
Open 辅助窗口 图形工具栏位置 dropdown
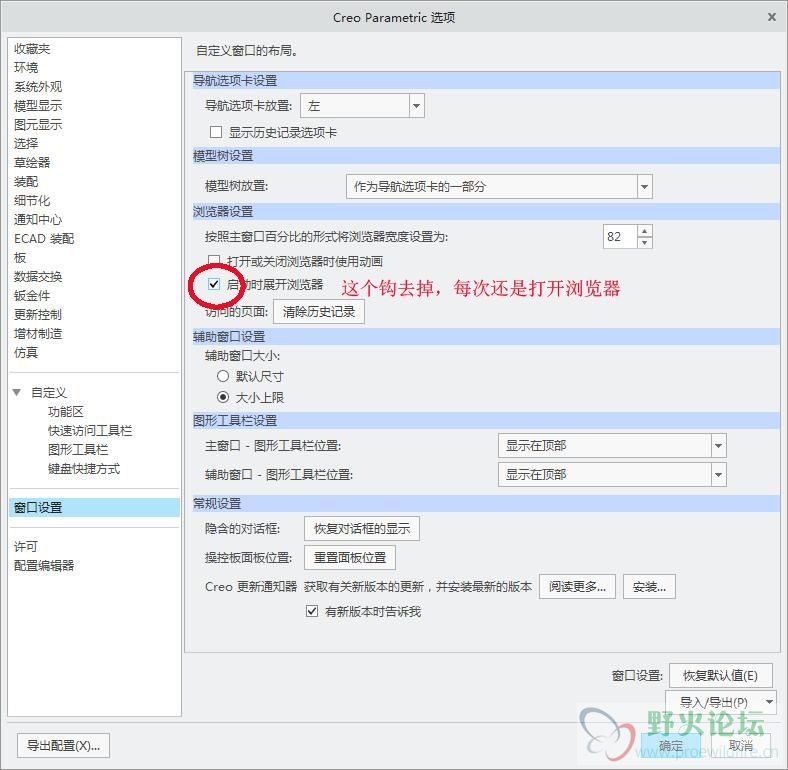(612, 474)
